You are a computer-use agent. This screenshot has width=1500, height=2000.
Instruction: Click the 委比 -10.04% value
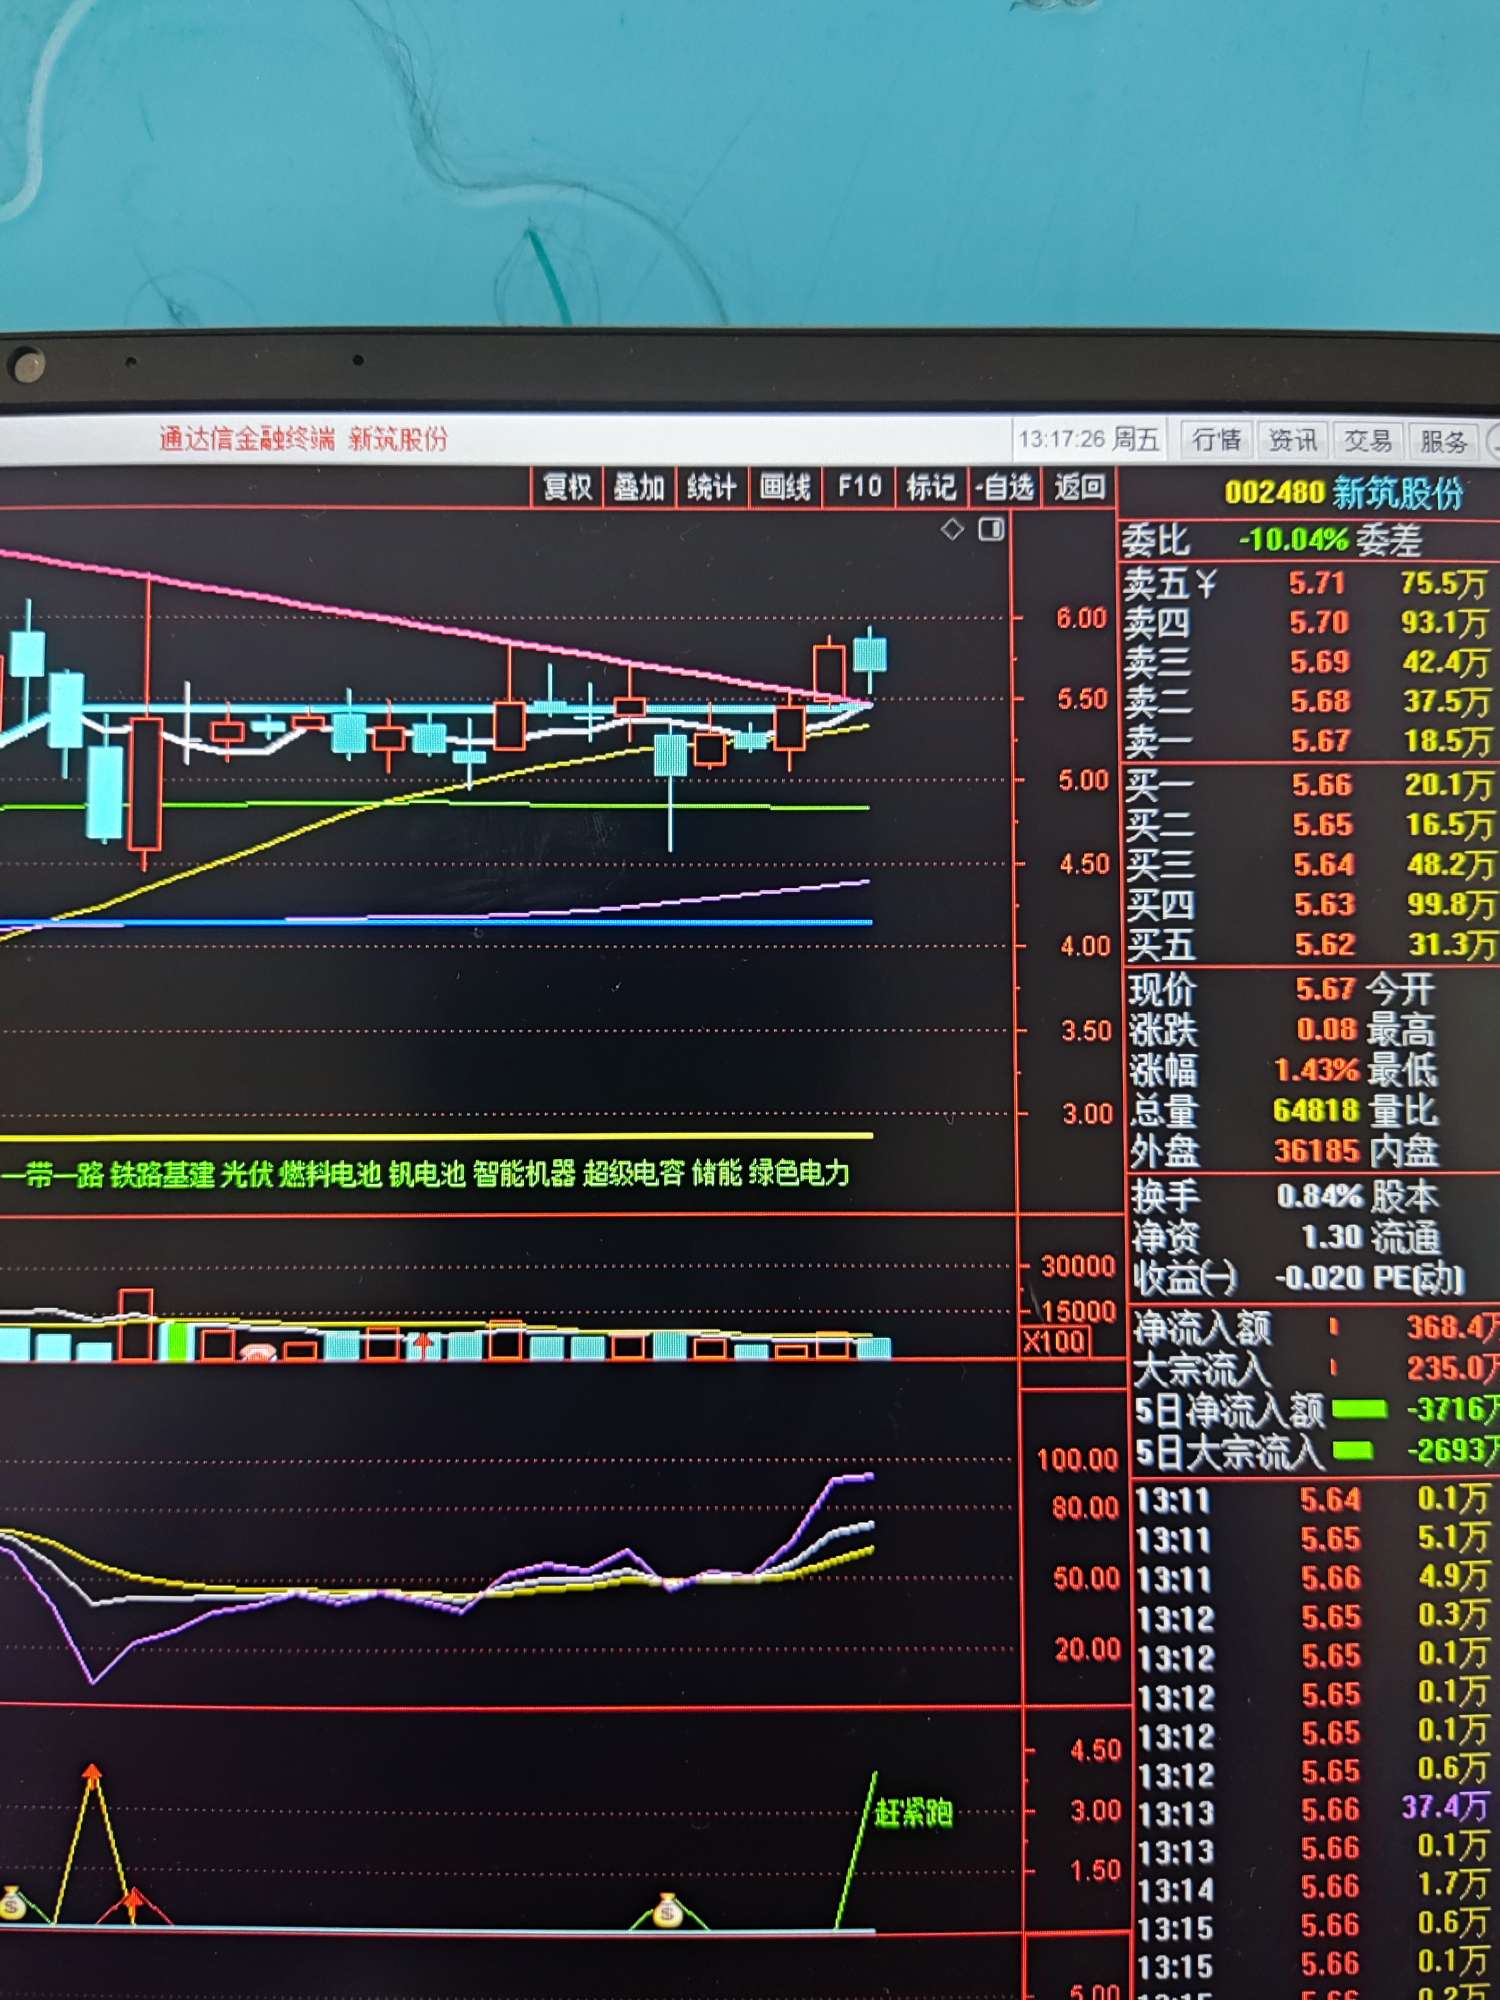point(1294,541)
